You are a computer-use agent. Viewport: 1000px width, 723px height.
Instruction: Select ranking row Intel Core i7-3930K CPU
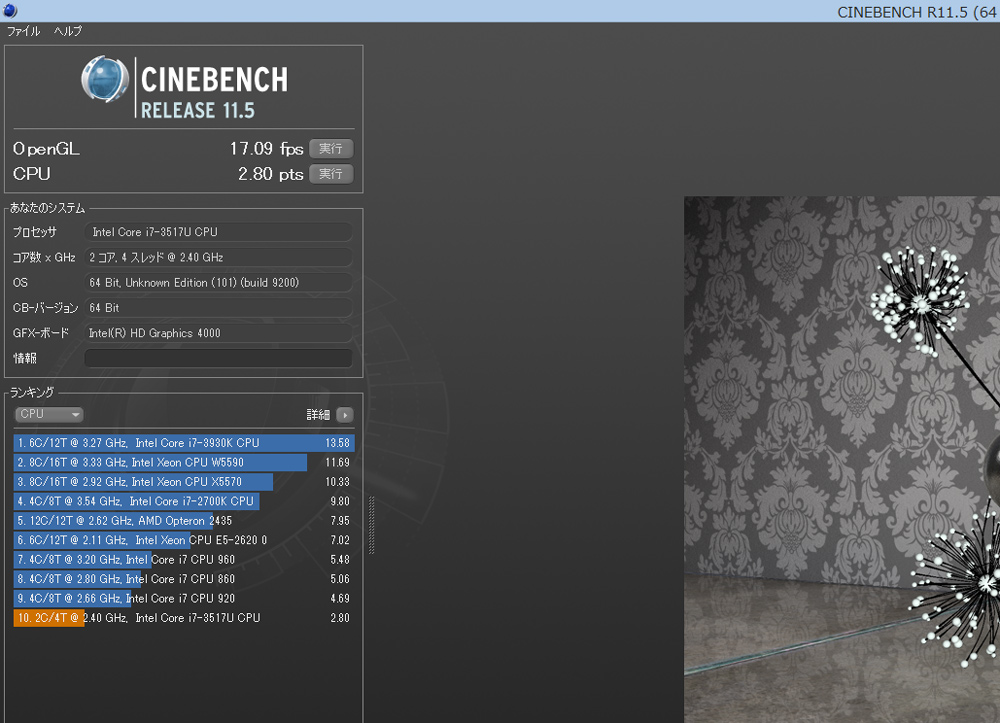(184, 442)
